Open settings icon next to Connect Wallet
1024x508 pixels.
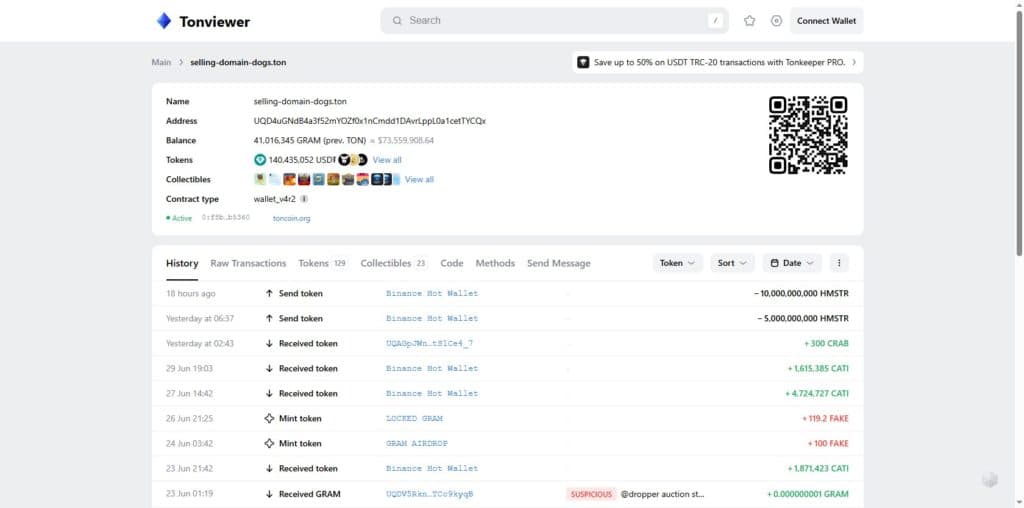point(776,21)
